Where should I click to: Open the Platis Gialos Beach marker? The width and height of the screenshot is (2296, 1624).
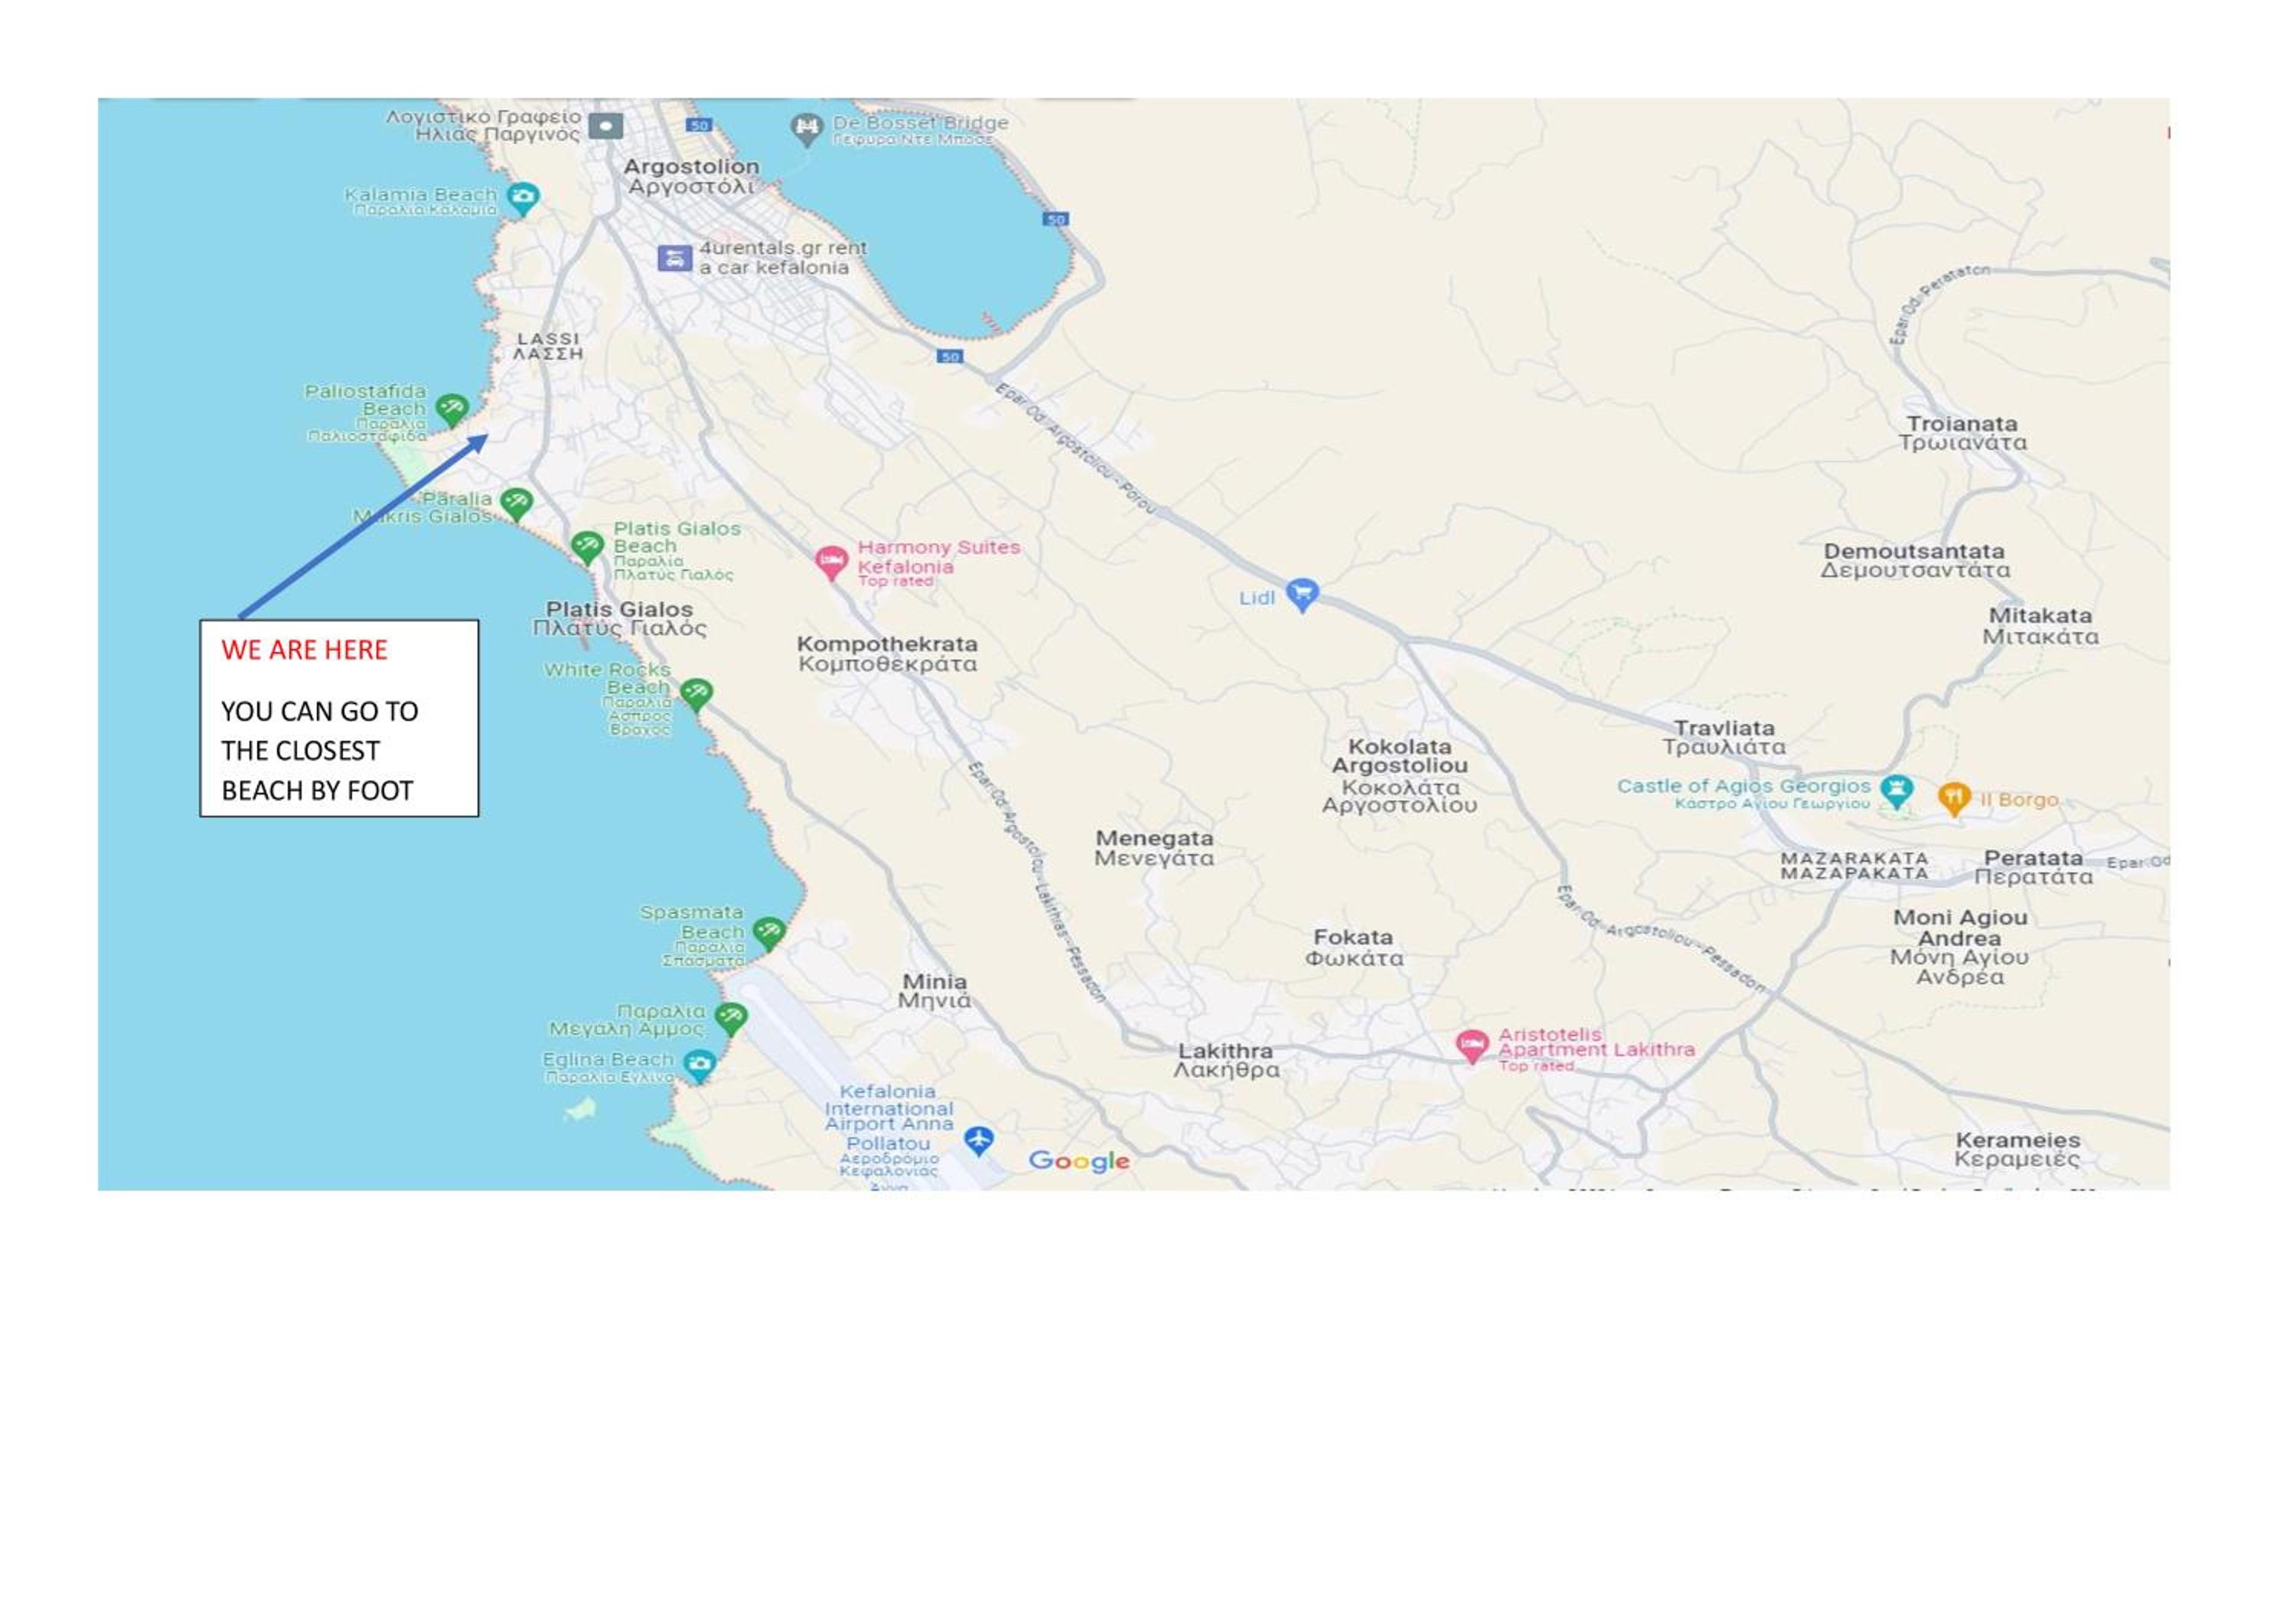(587, 546)
